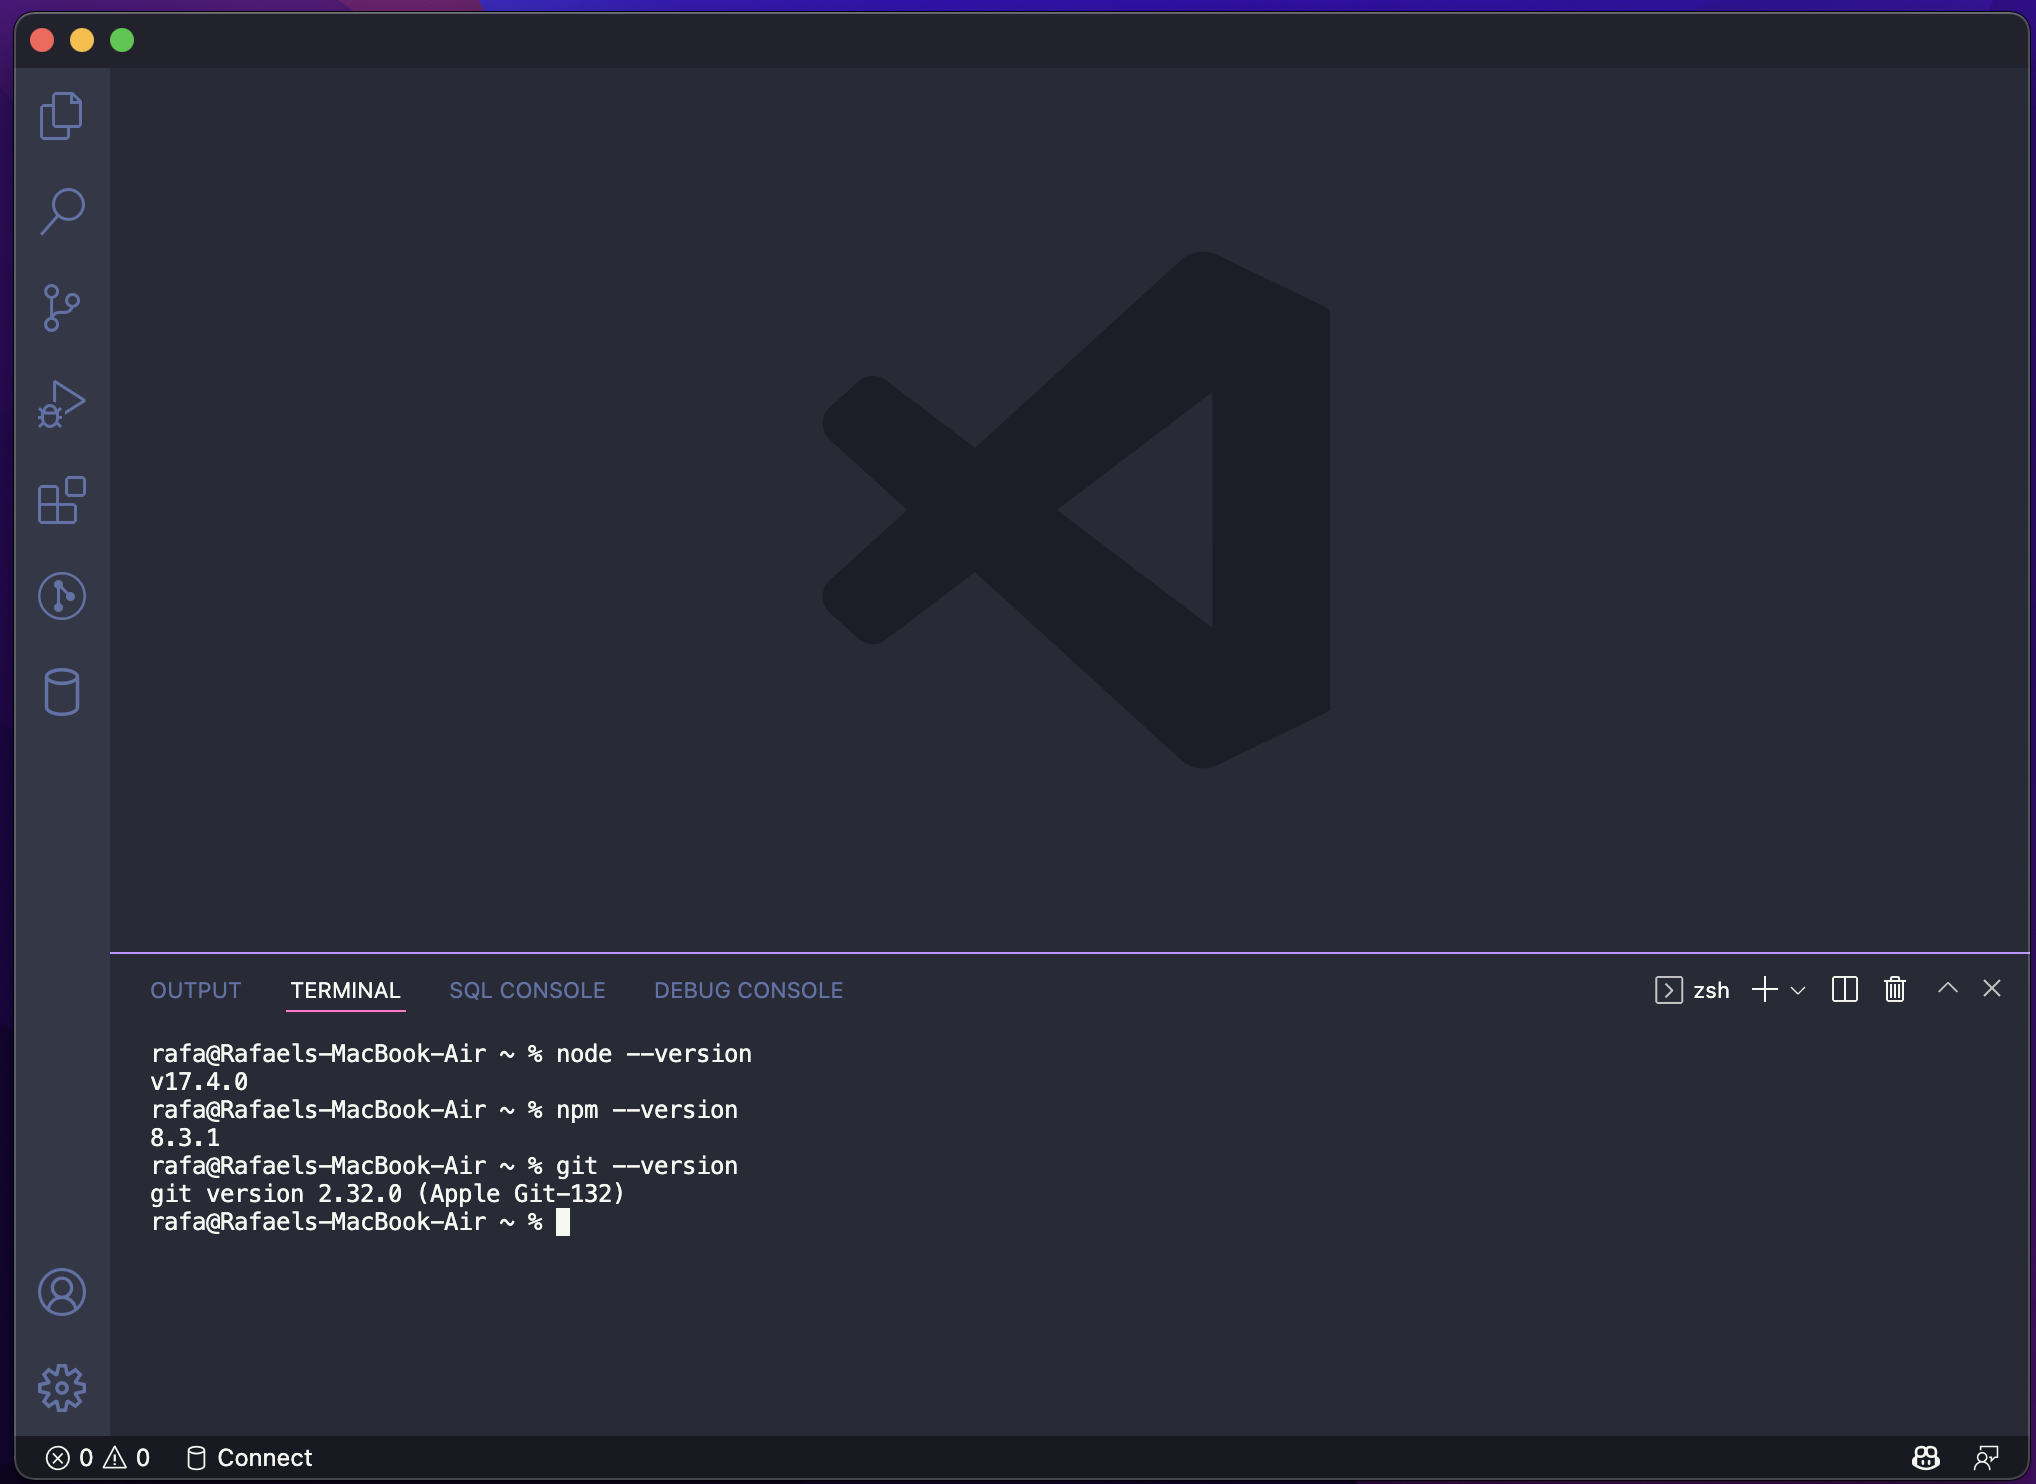Screen dimensions: 2036x1484
Task: Click the npm --version command line
Action: 444,1110
